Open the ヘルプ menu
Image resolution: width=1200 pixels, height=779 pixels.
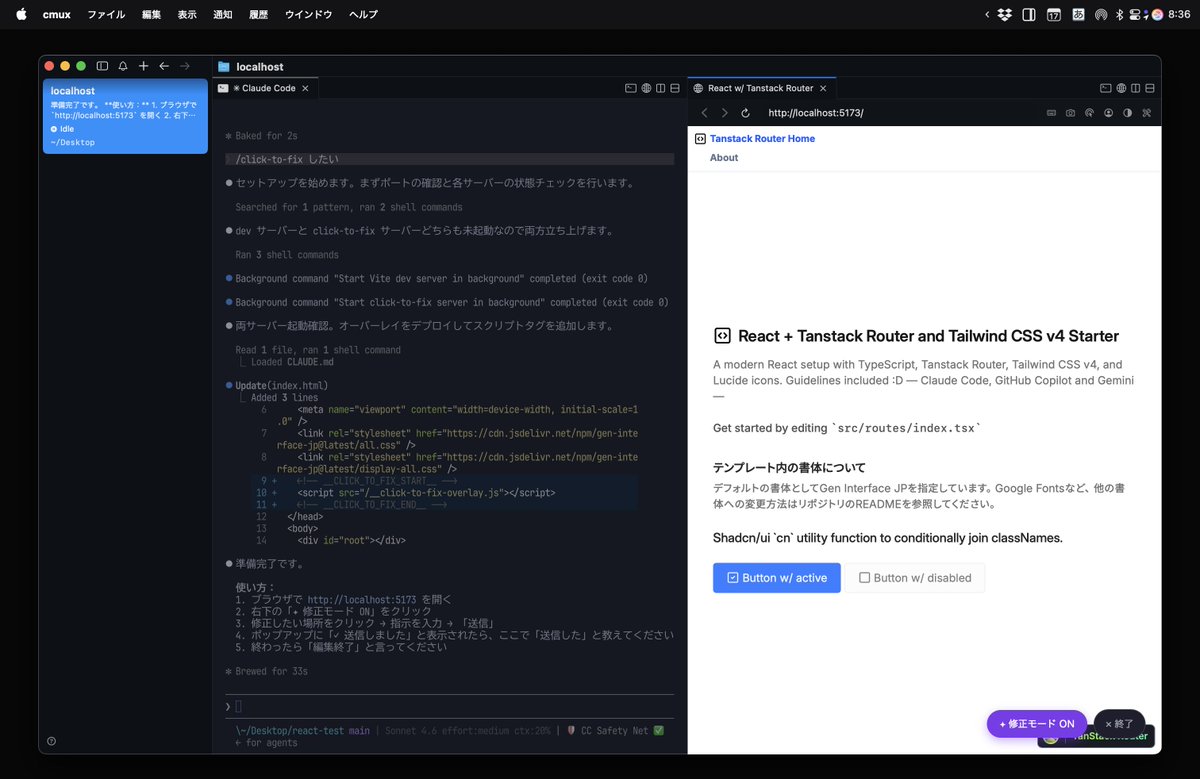tap(363, 14)
